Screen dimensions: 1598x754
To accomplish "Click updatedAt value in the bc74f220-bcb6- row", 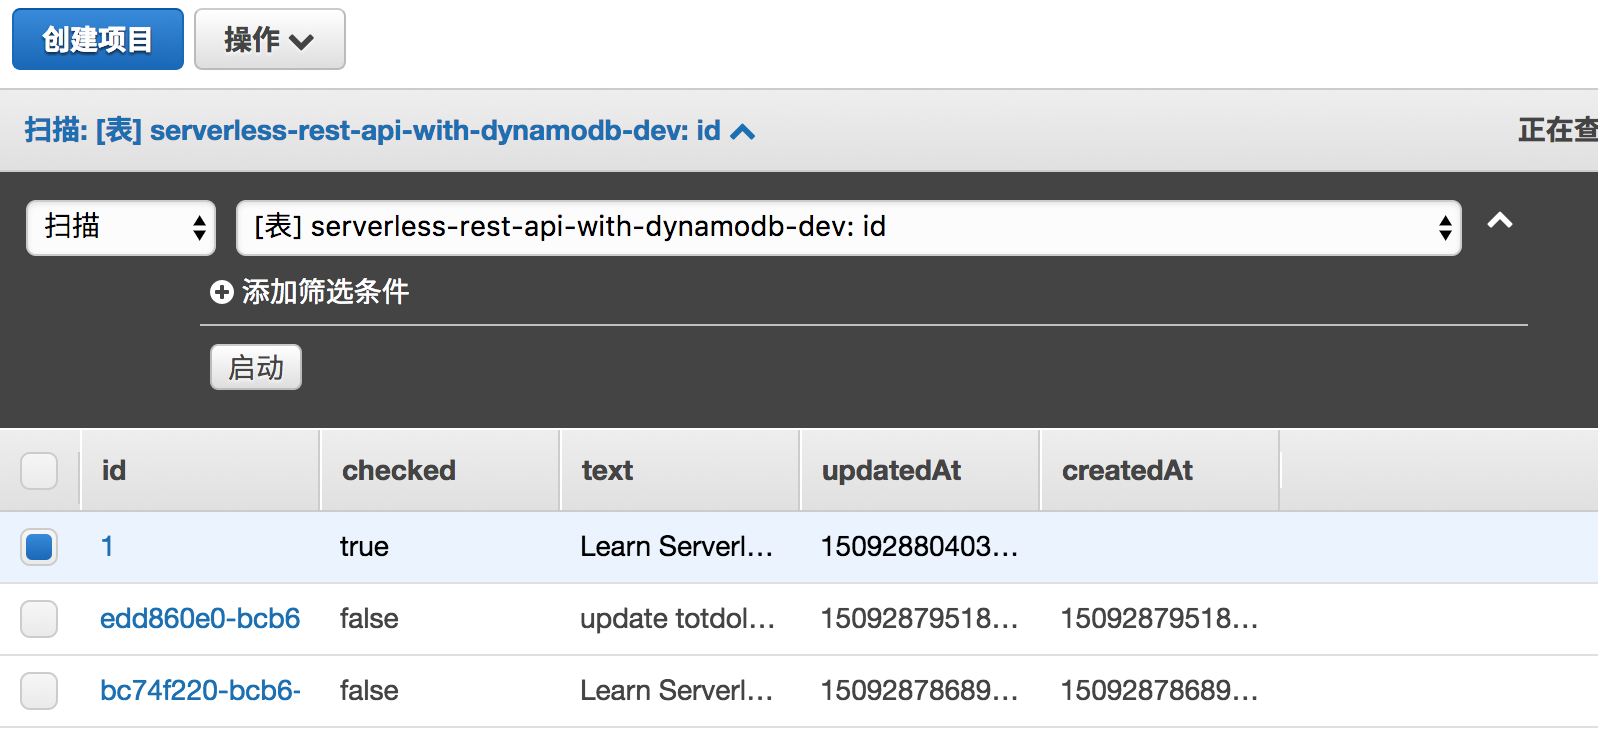I will click(919, 691).
